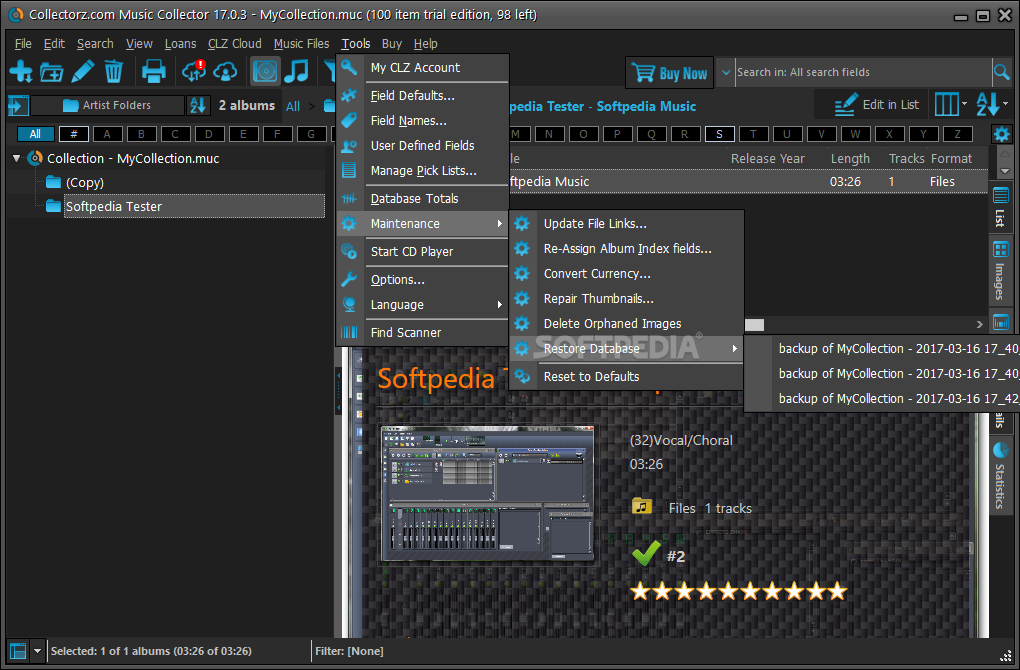Click the toggle folder panel icon

[18, 105]
